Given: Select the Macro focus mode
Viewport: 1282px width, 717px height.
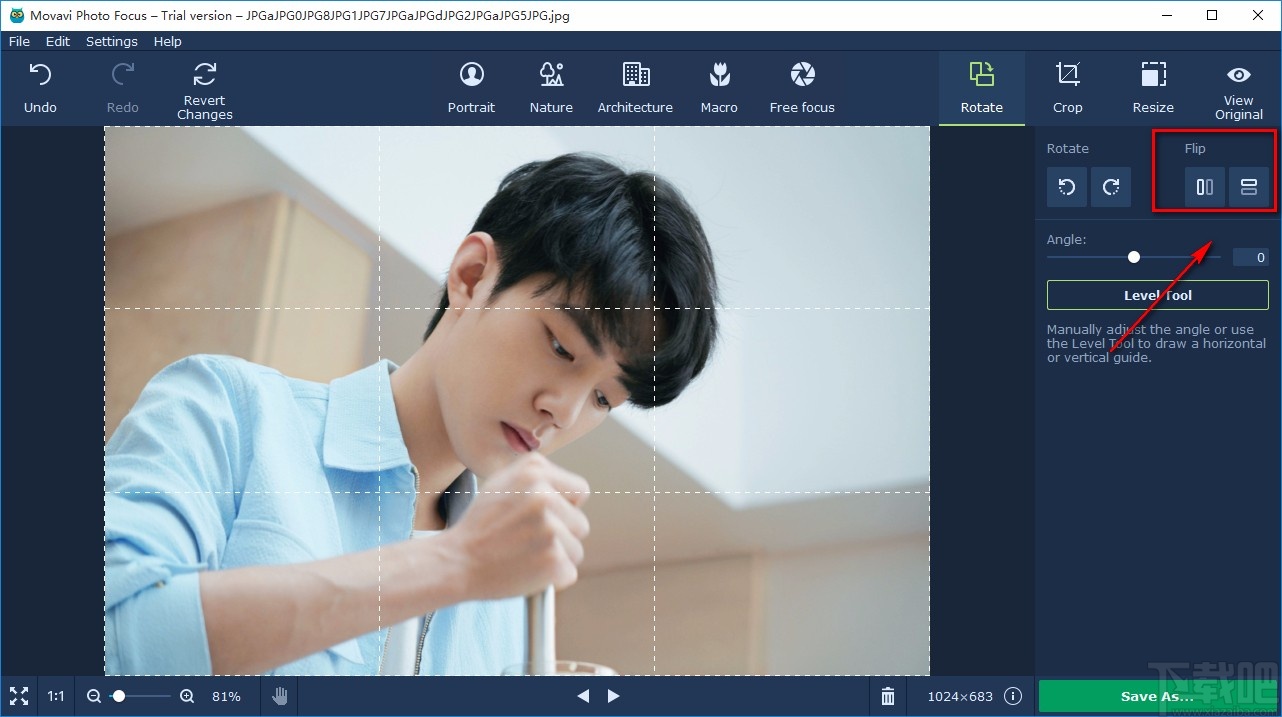Looking at the screenshot, I should point(718,88).
